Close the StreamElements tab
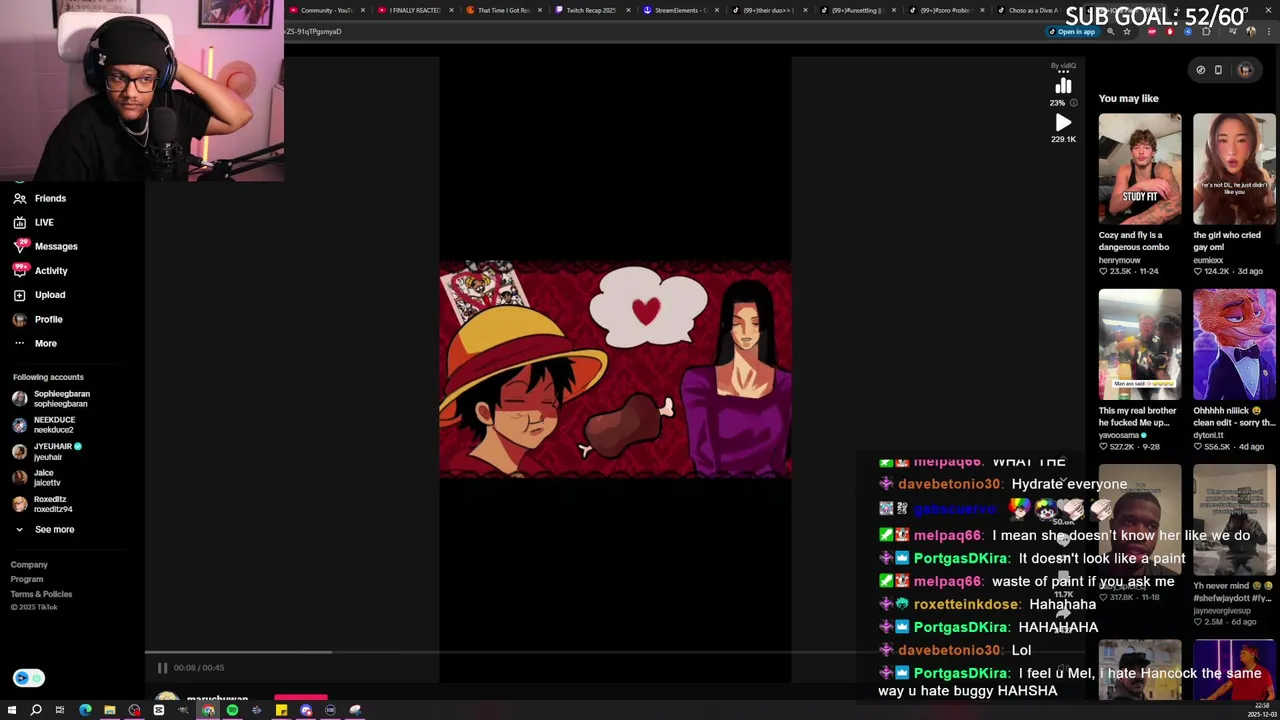This screenshot has height=720, width=1280. (716, 10)
